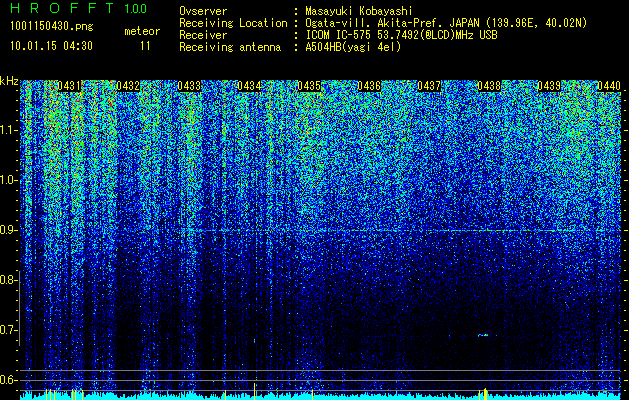
Task: Click the meteor label
Action: tap(142, 31)
